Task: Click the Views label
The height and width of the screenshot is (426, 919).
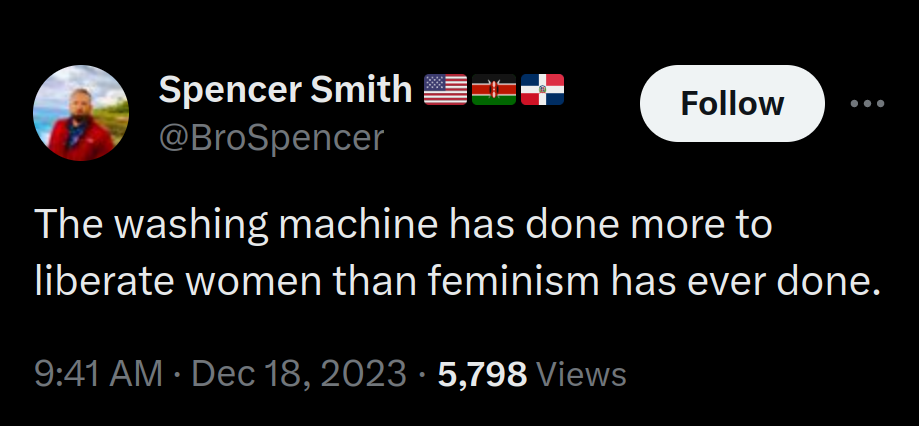Action: [582, 374]
